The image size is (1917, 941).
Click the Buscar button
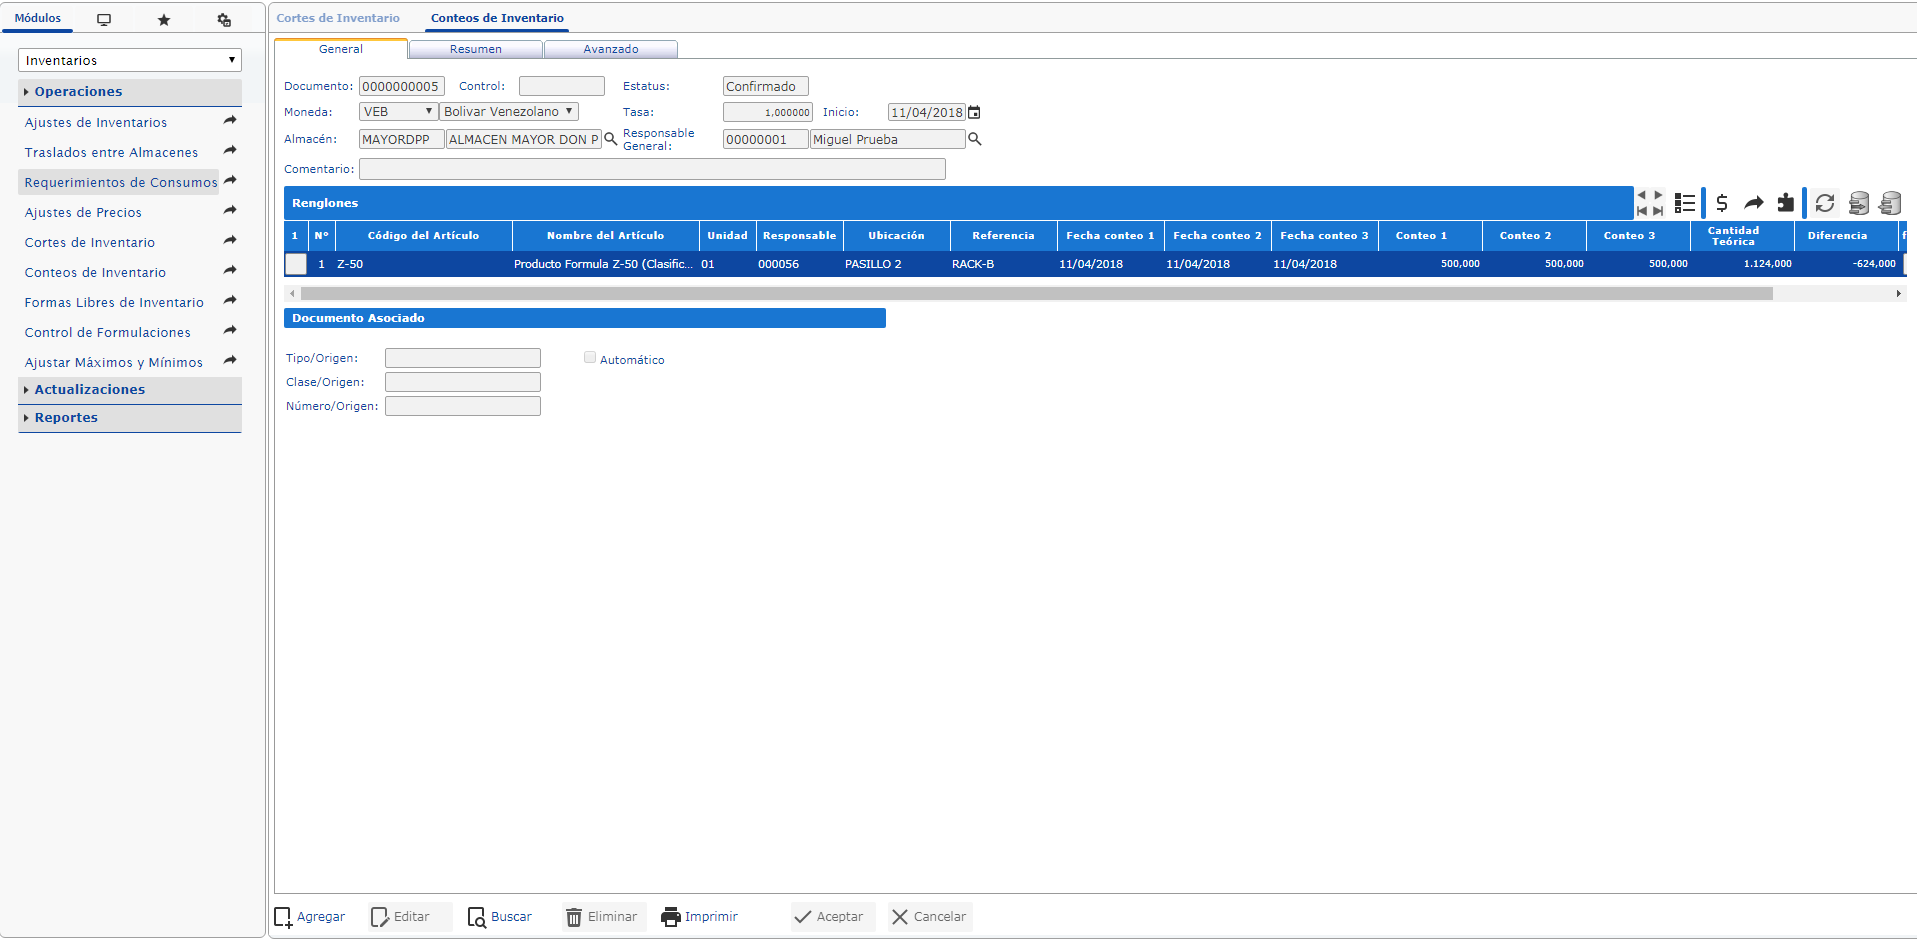point(501,917)
